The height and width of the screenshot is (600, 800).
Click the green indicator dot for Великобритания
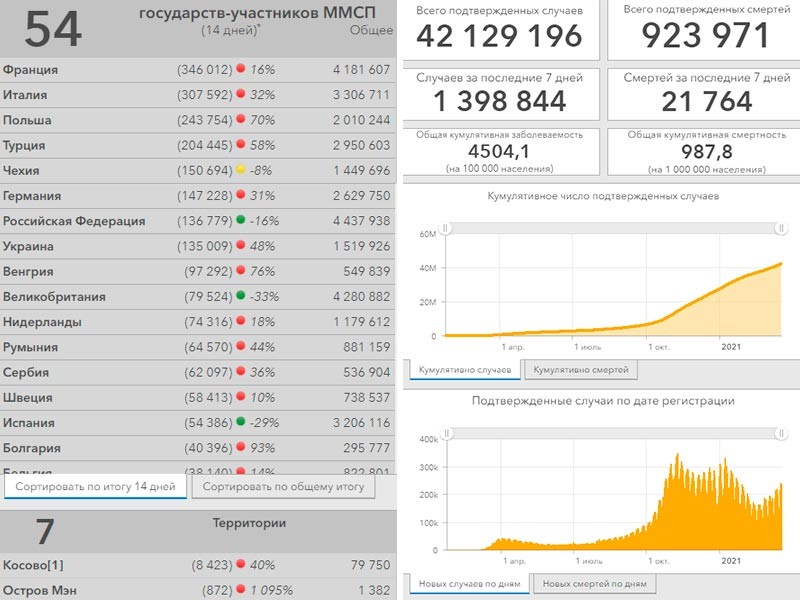[241, 297]
